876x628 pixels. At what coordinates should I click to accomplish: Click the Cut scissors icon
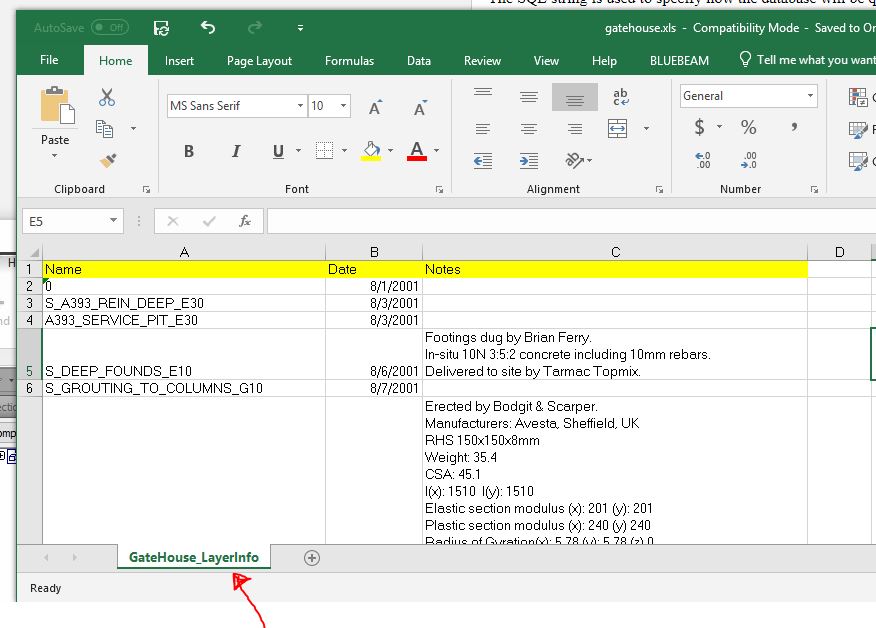tap(107, 97)
